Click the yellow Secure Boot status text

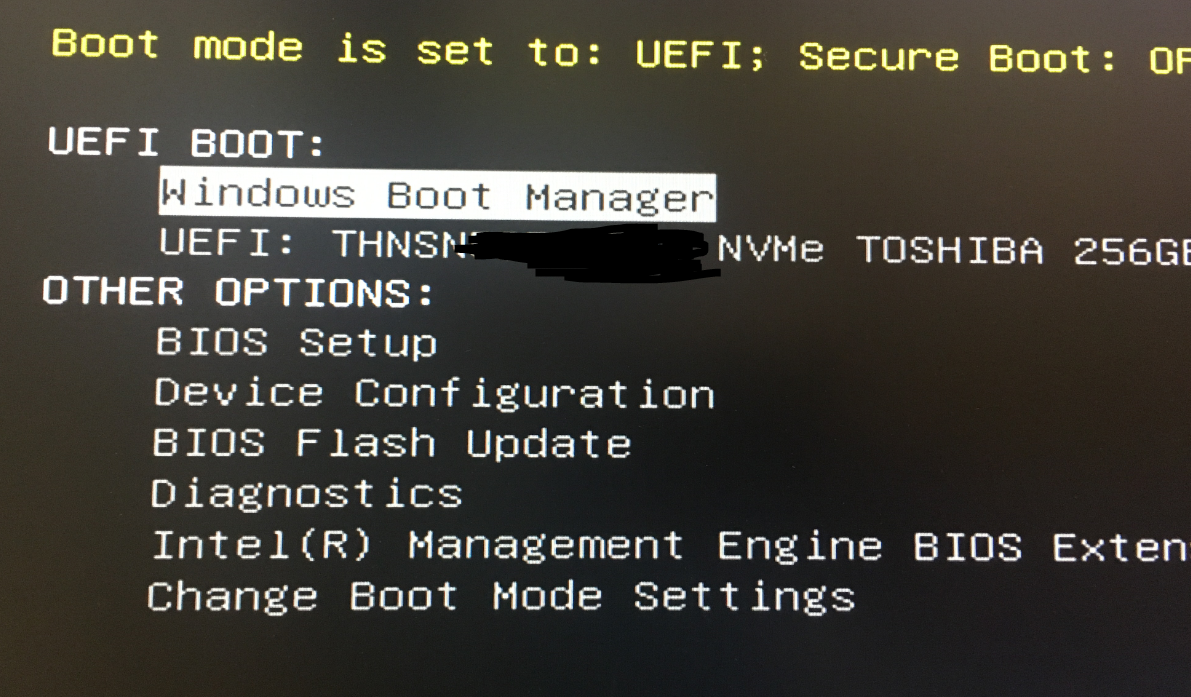click(994, 58)
